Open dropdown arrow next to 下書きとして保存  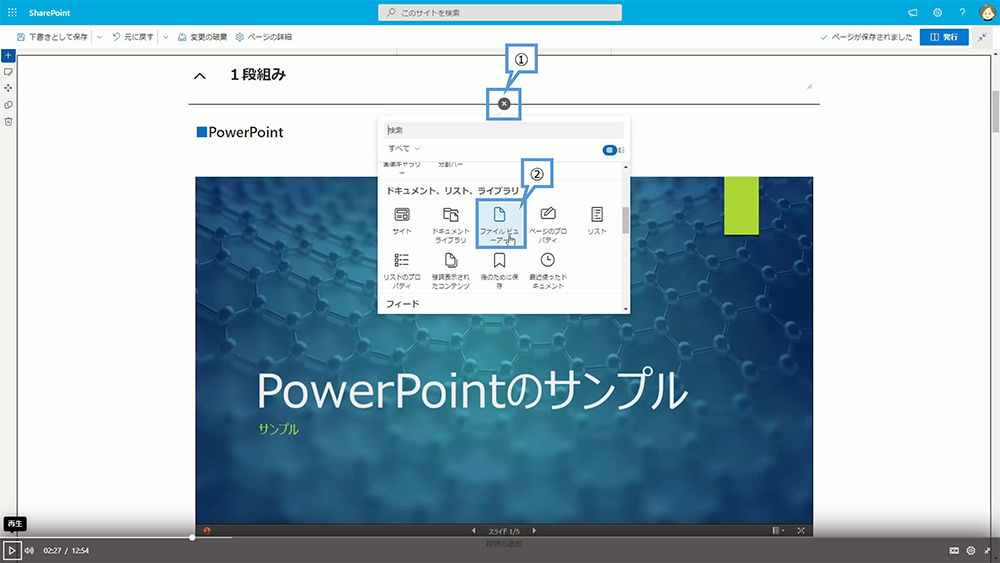[99, 37]
